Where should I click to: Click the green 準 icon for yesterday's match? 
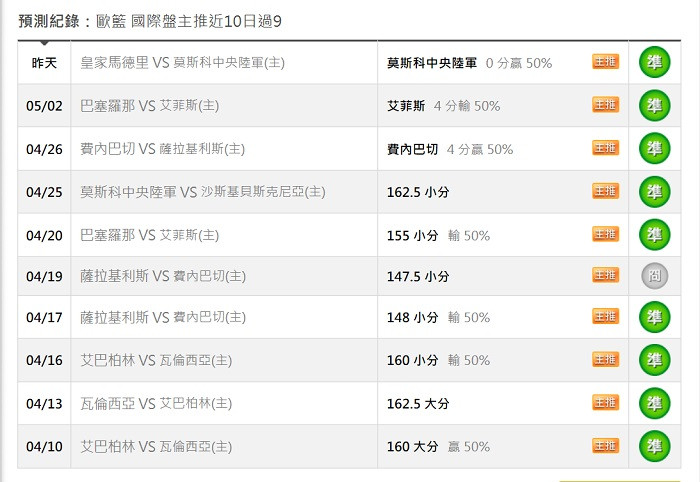click(654, 62)
